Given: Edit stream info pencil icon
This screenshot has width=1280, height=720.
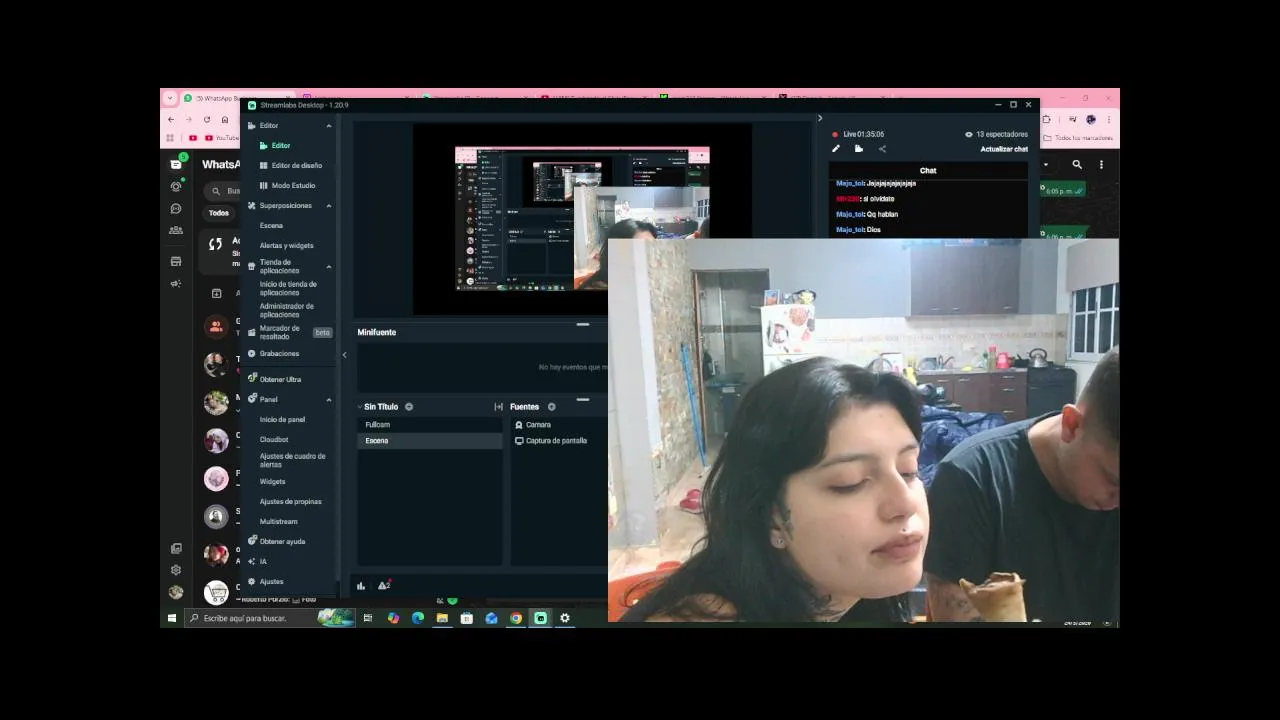Looking at the screenshot, I should click(836, 149).
